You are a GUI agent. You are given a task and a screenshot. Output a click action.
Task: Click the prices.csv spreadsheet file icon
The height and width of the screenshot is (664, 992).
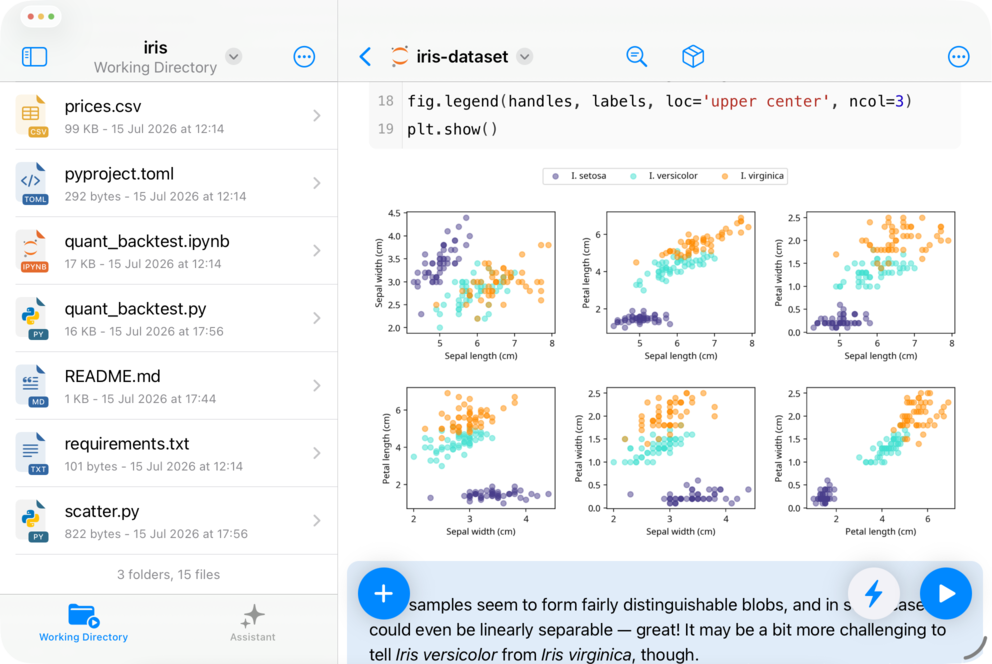pos(32,116)
